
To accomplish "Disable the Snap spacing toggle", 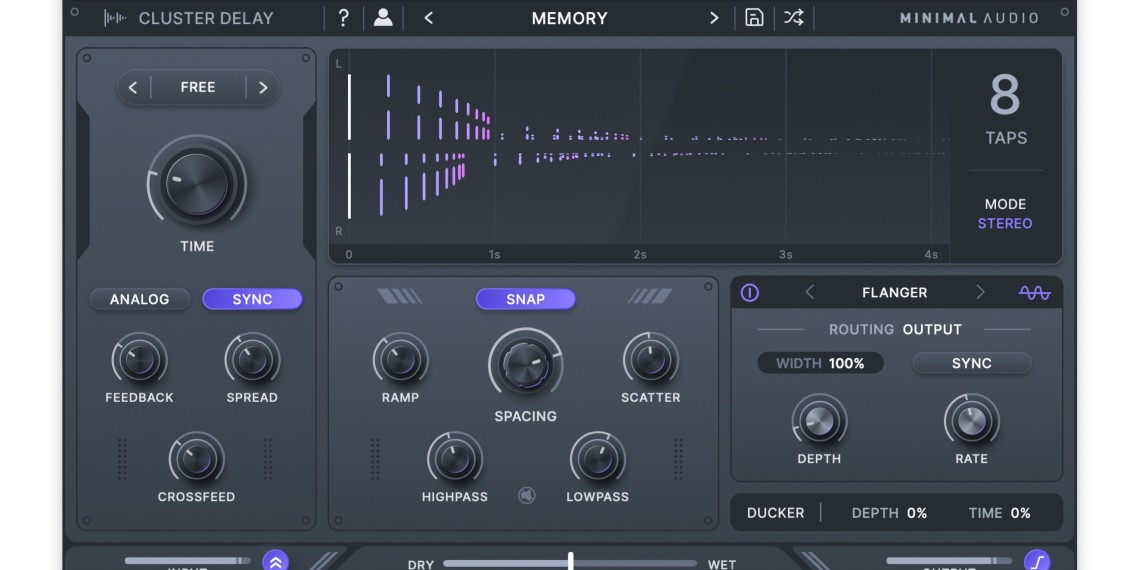I will [525, 299].
